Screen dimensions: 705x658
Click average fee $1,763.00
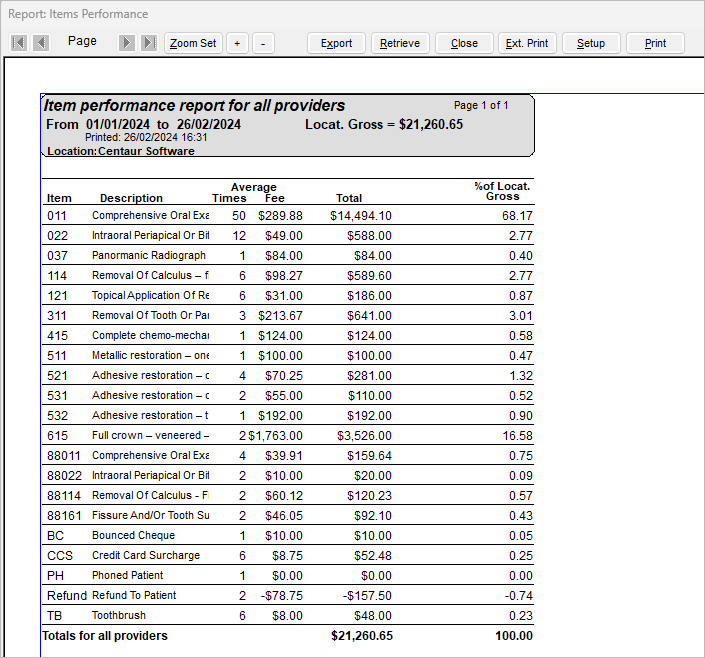click(276, 436)
